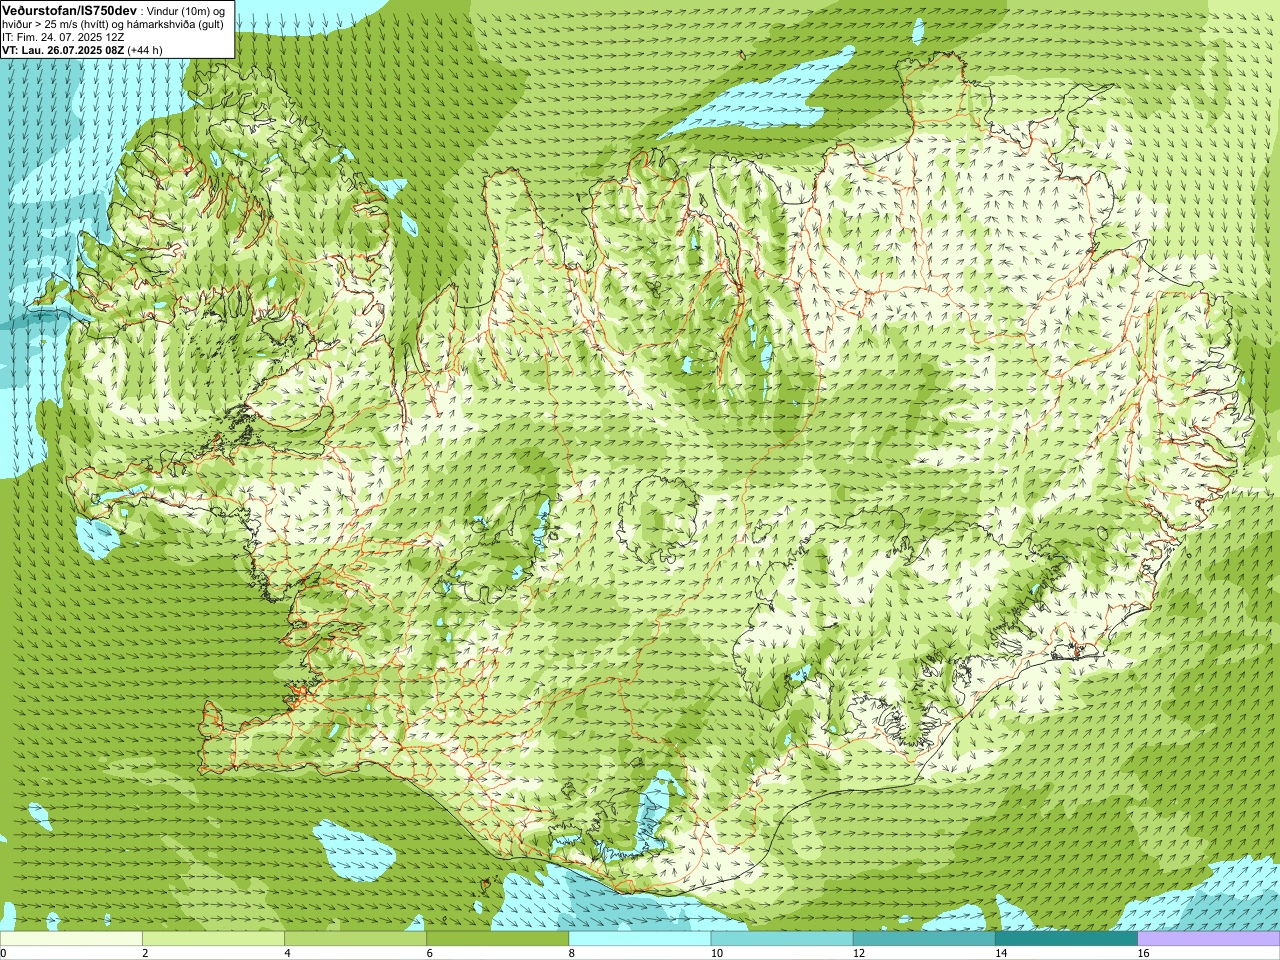Image resolution: width=1280 pixels, height=960 pixels.
Task: Select the purple above-16 m/s legend swatch
Action: [1209, 939]
